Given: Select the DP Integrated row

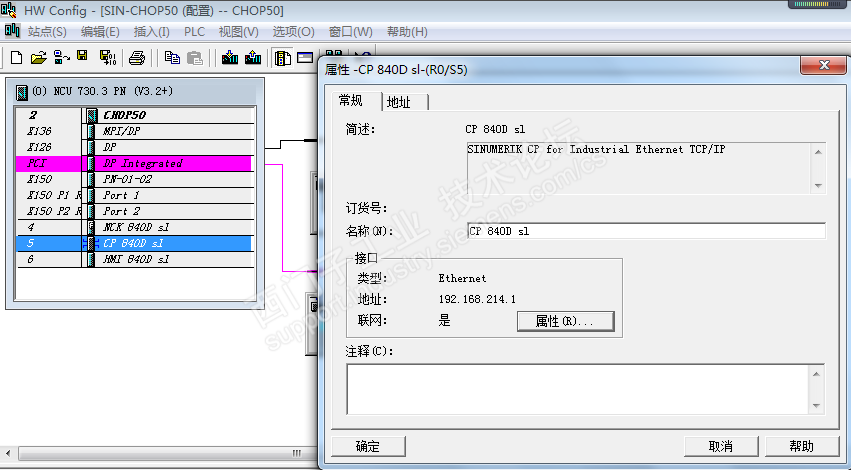Looking at the screenshot, I should click(x=135, y=163).
